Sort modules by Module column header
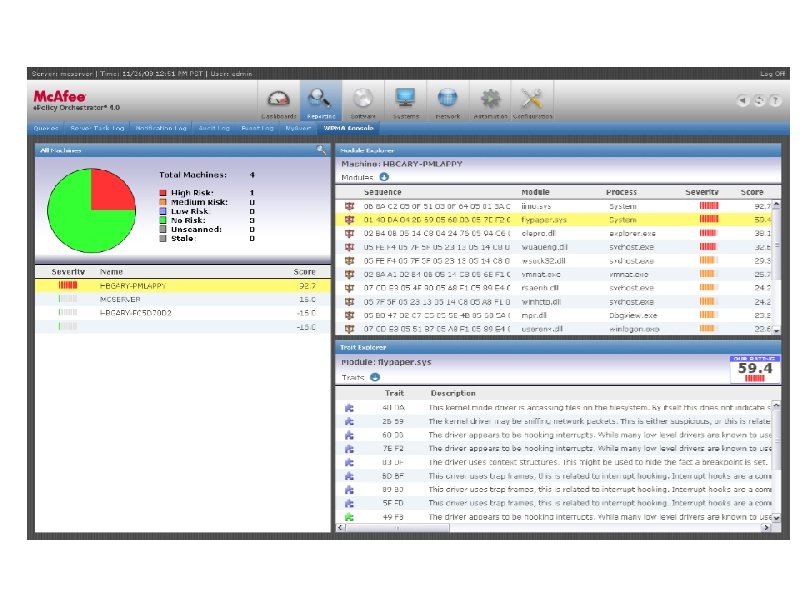Viewport: 800px width, 600px height. pos(535,192)
